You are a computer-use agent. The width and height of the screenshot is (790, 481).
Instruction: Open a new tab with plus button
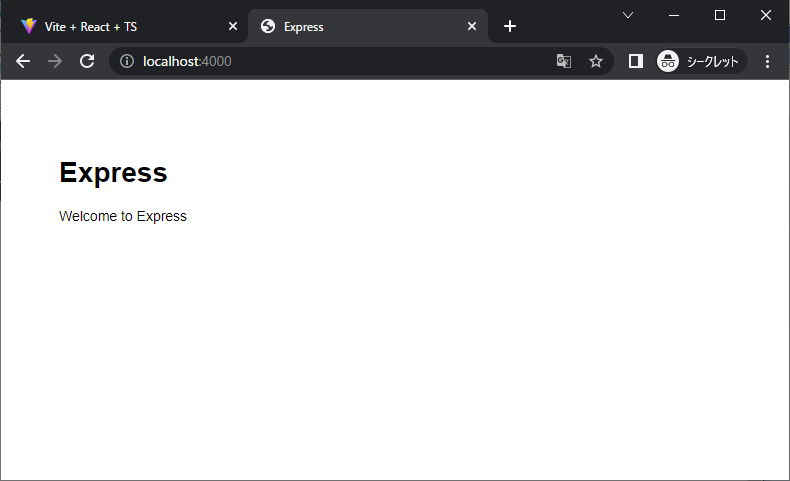(510, 26)
